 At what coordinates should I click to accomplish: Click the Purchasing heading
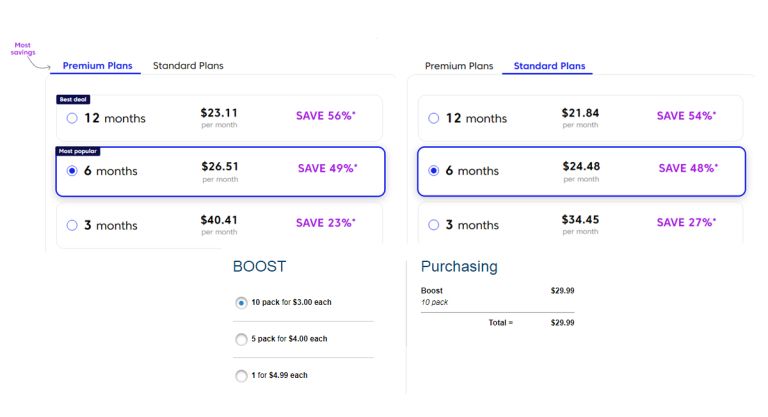click(459, 266)
